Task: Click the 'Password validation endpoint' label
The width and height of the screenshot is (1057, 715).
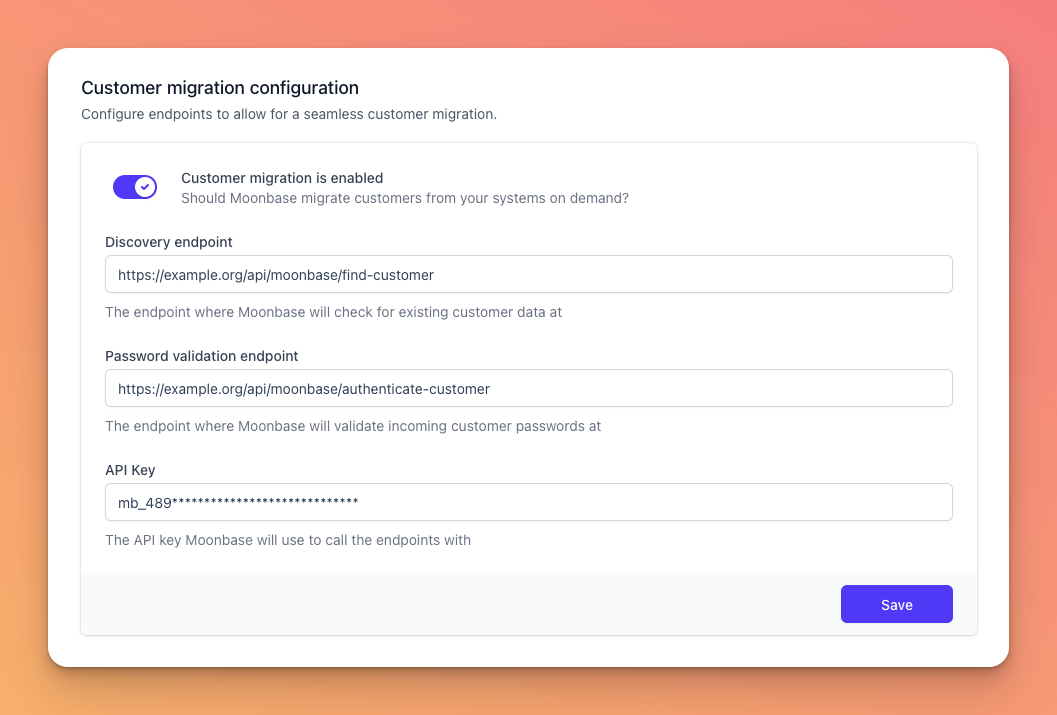Action: 202,356
